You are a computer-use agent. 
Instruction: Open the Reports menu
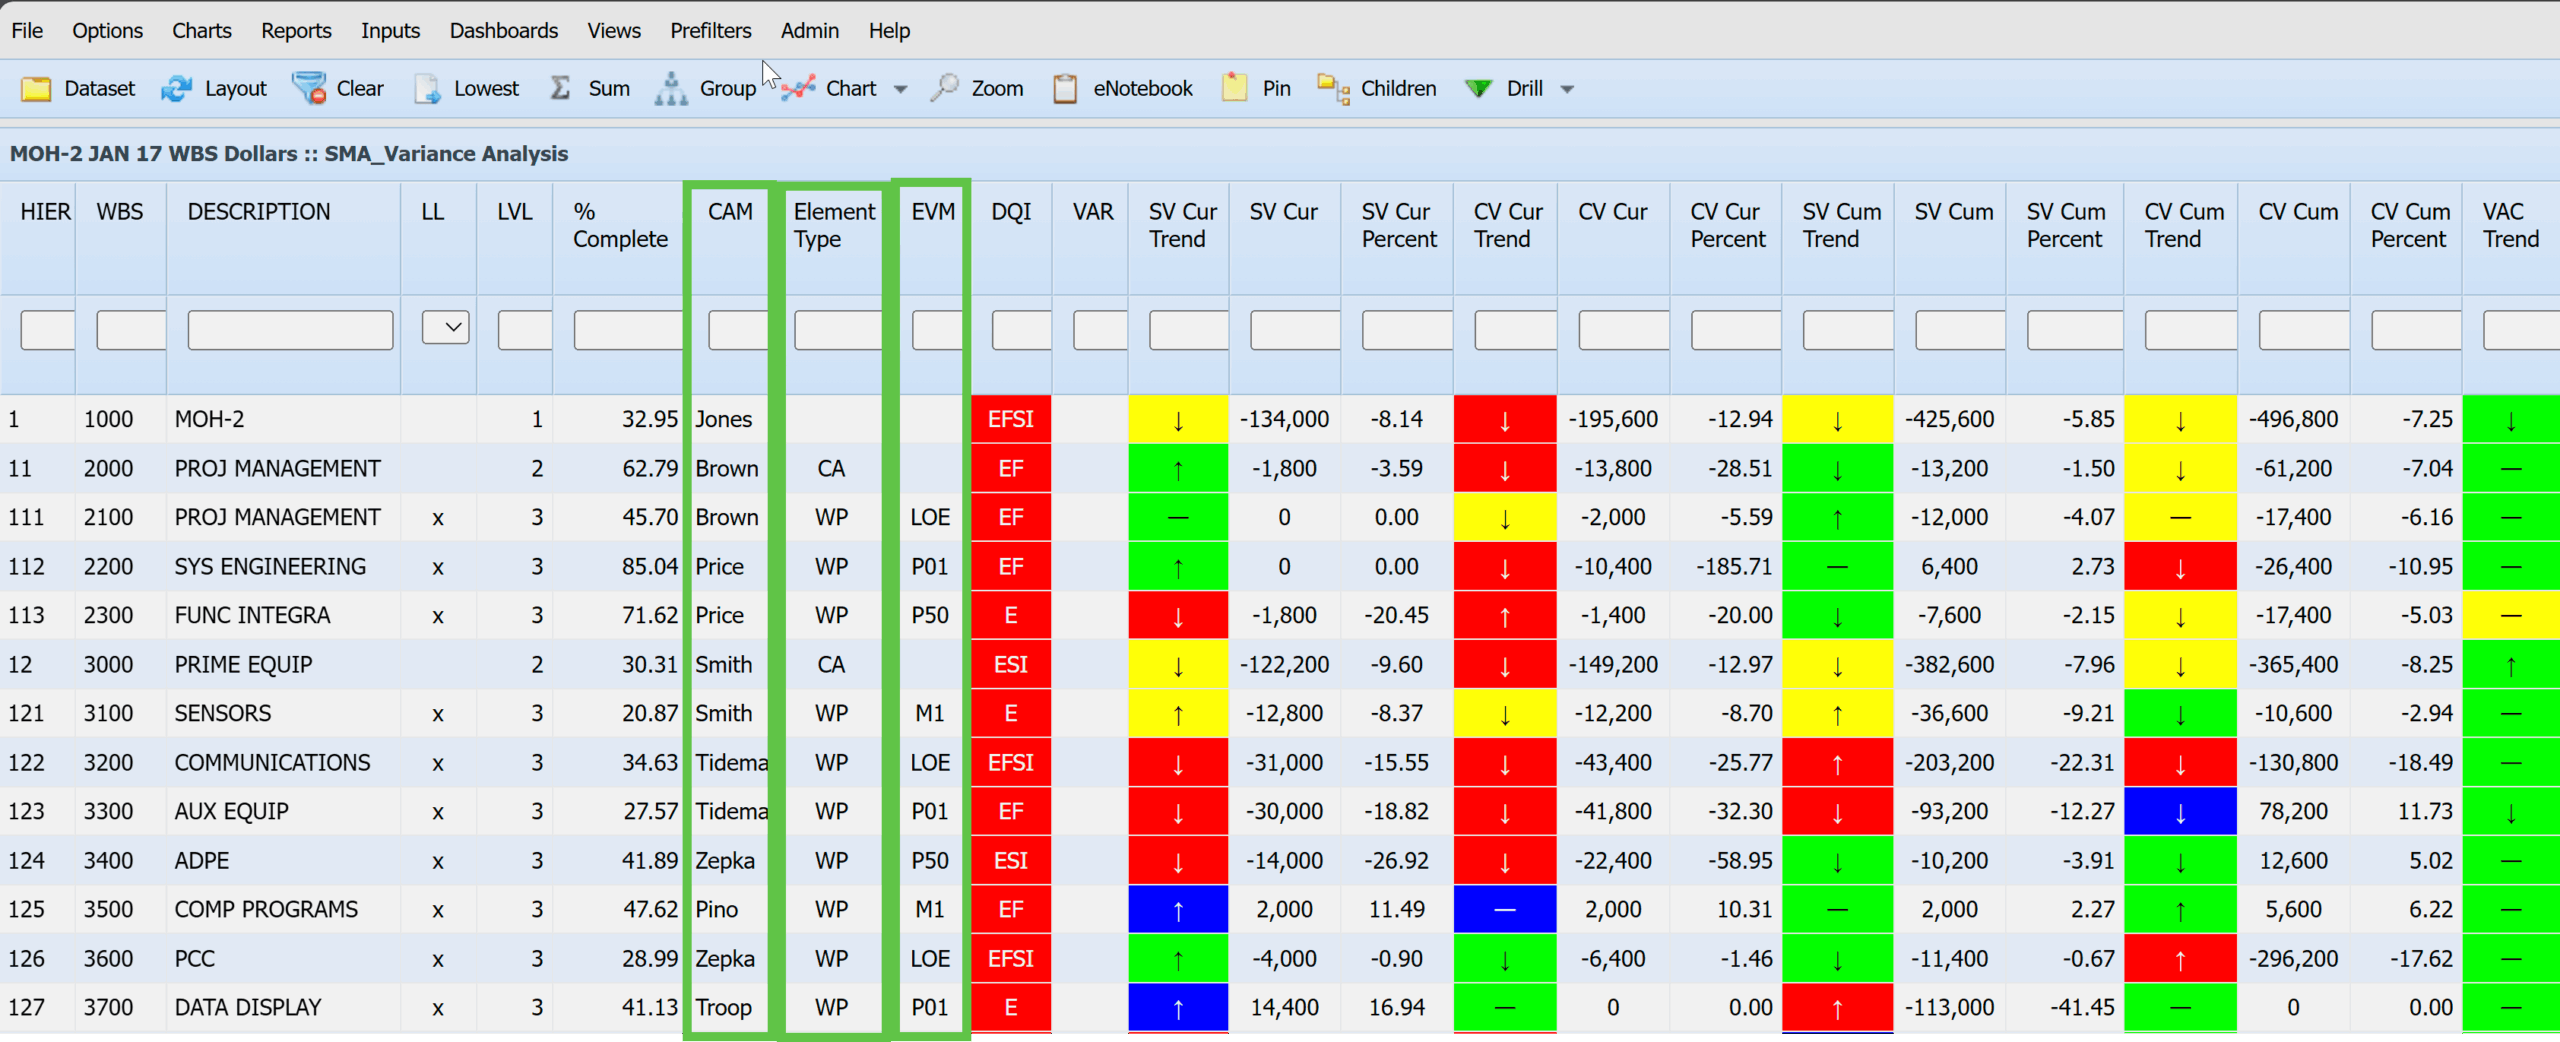tap(296, 31)
